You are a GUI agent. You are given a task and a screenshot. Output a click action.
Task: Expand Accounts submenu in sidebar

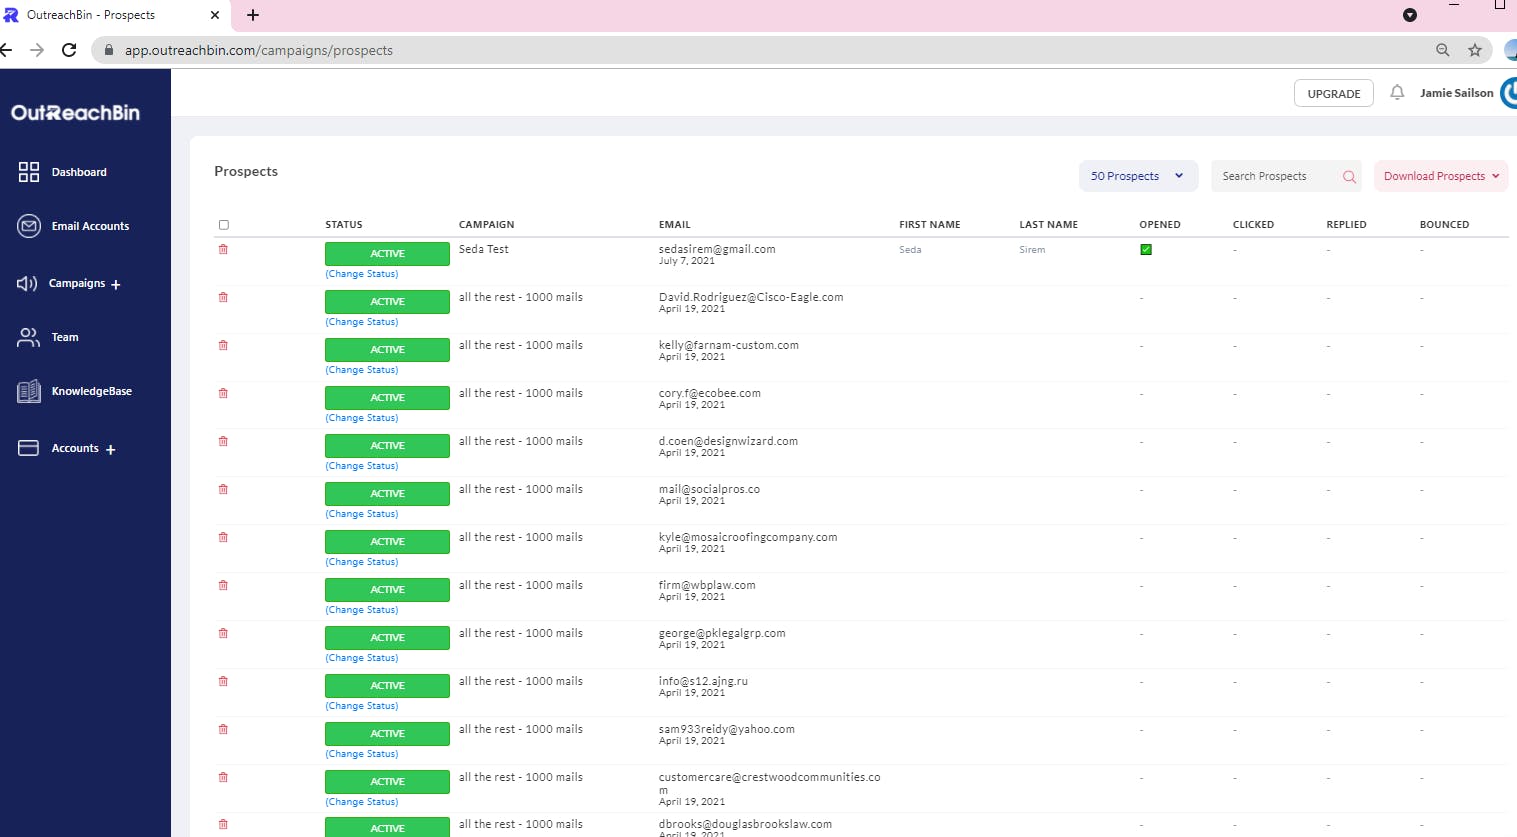[110, 450]
